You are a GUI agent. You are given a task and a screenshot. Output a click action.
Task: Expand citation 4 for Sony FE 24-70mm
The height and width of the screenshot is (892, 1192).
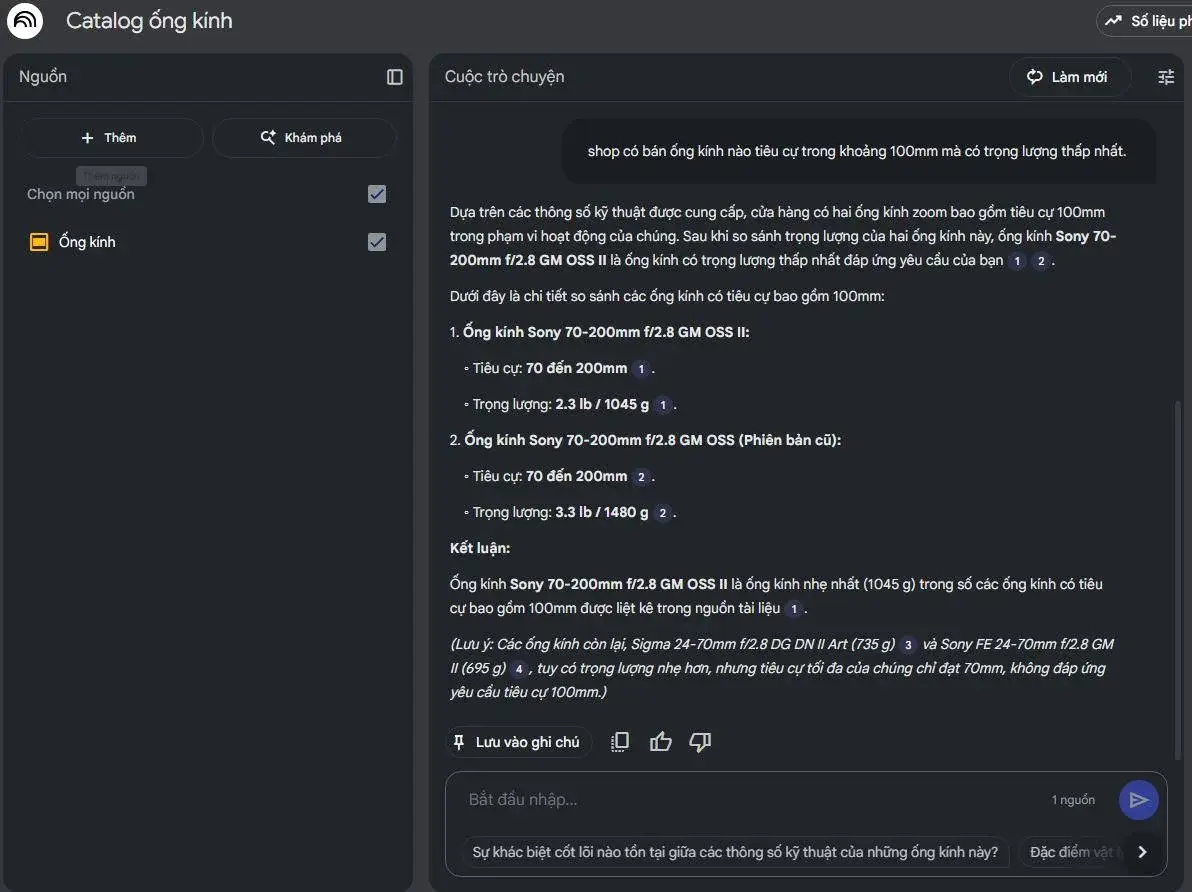click(x=518, y=669)
